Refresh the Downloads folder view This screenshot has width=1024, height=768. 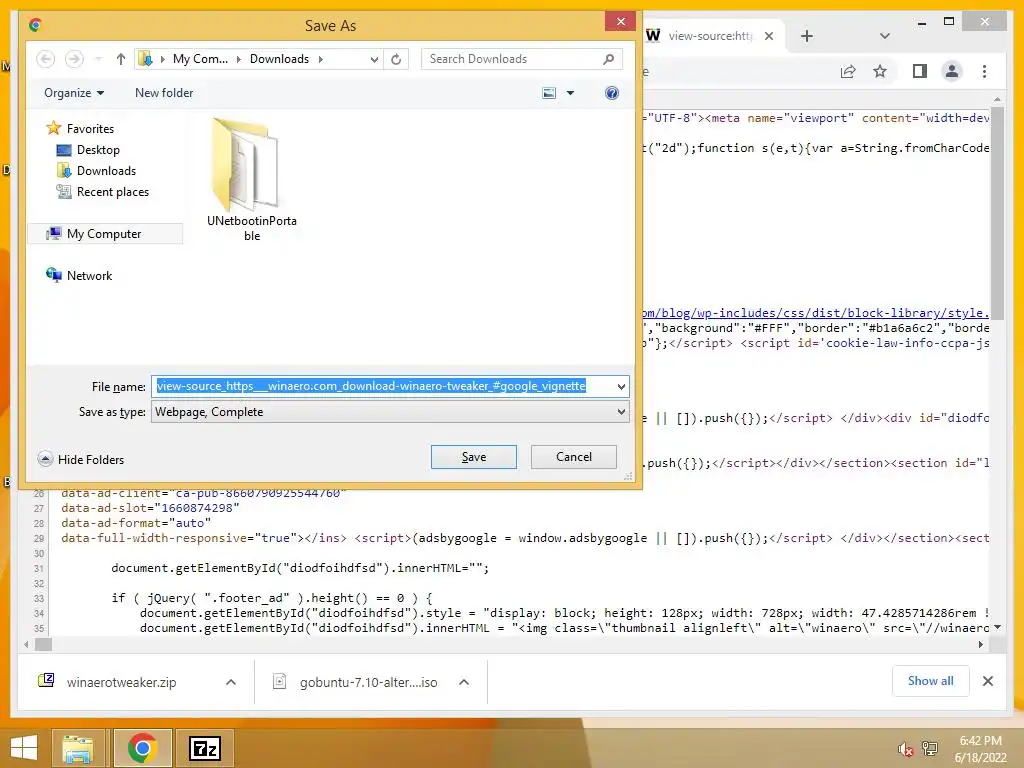tap(396, 59)
